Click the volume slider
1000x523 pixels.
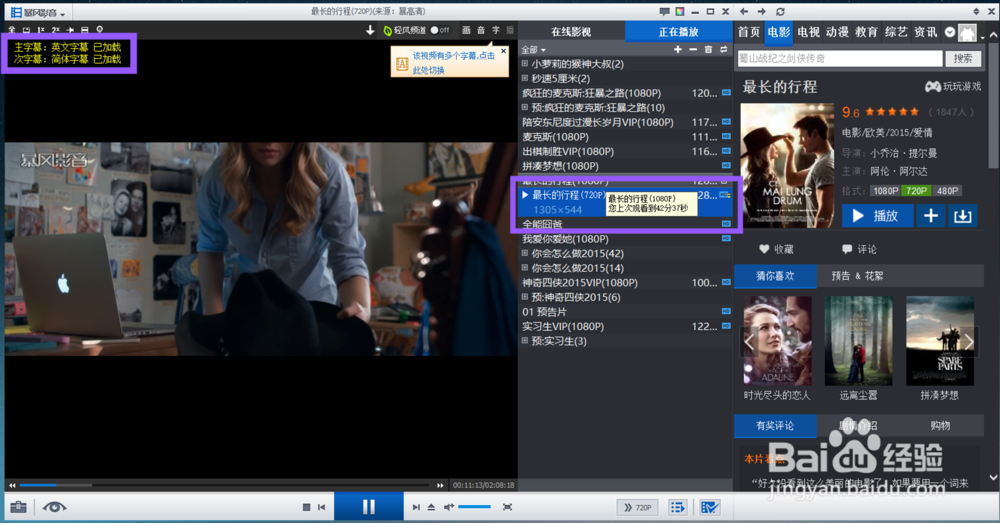click(474, 507)
